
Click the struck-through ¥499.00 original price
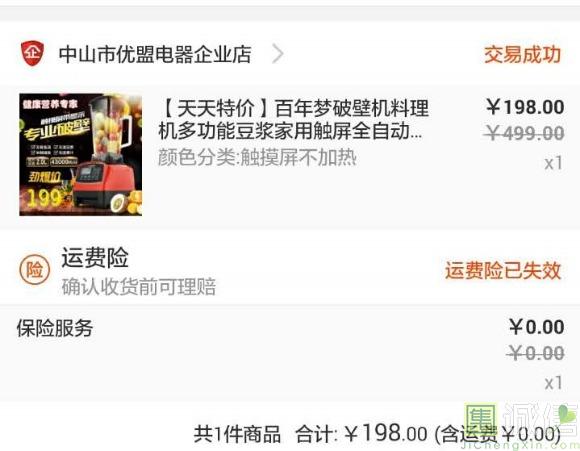(524, 133)
